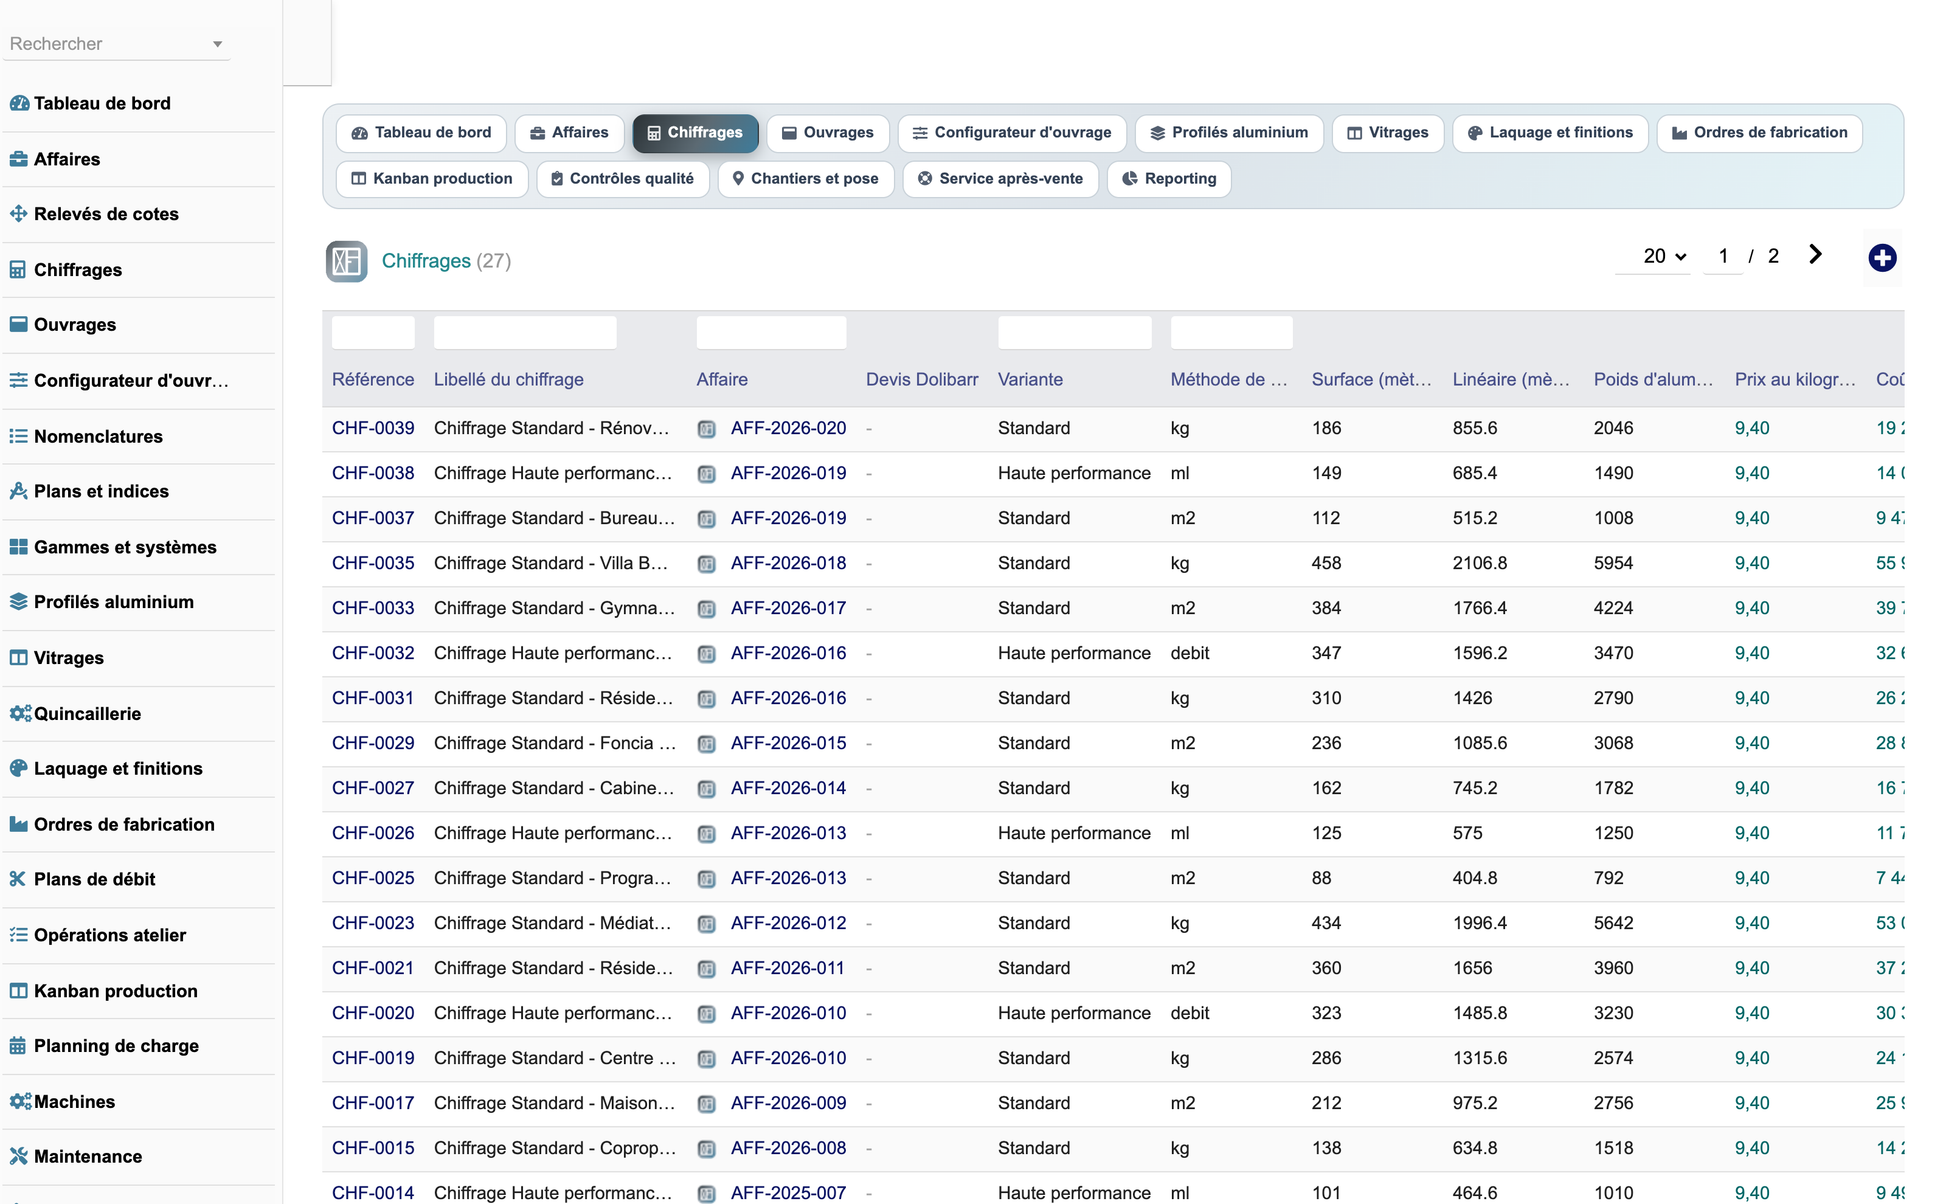This screenshot has height=1204, width=1946.
Task: Click 'Haute performance' cell in CHF-0038 row
Action: [1074, 473]
